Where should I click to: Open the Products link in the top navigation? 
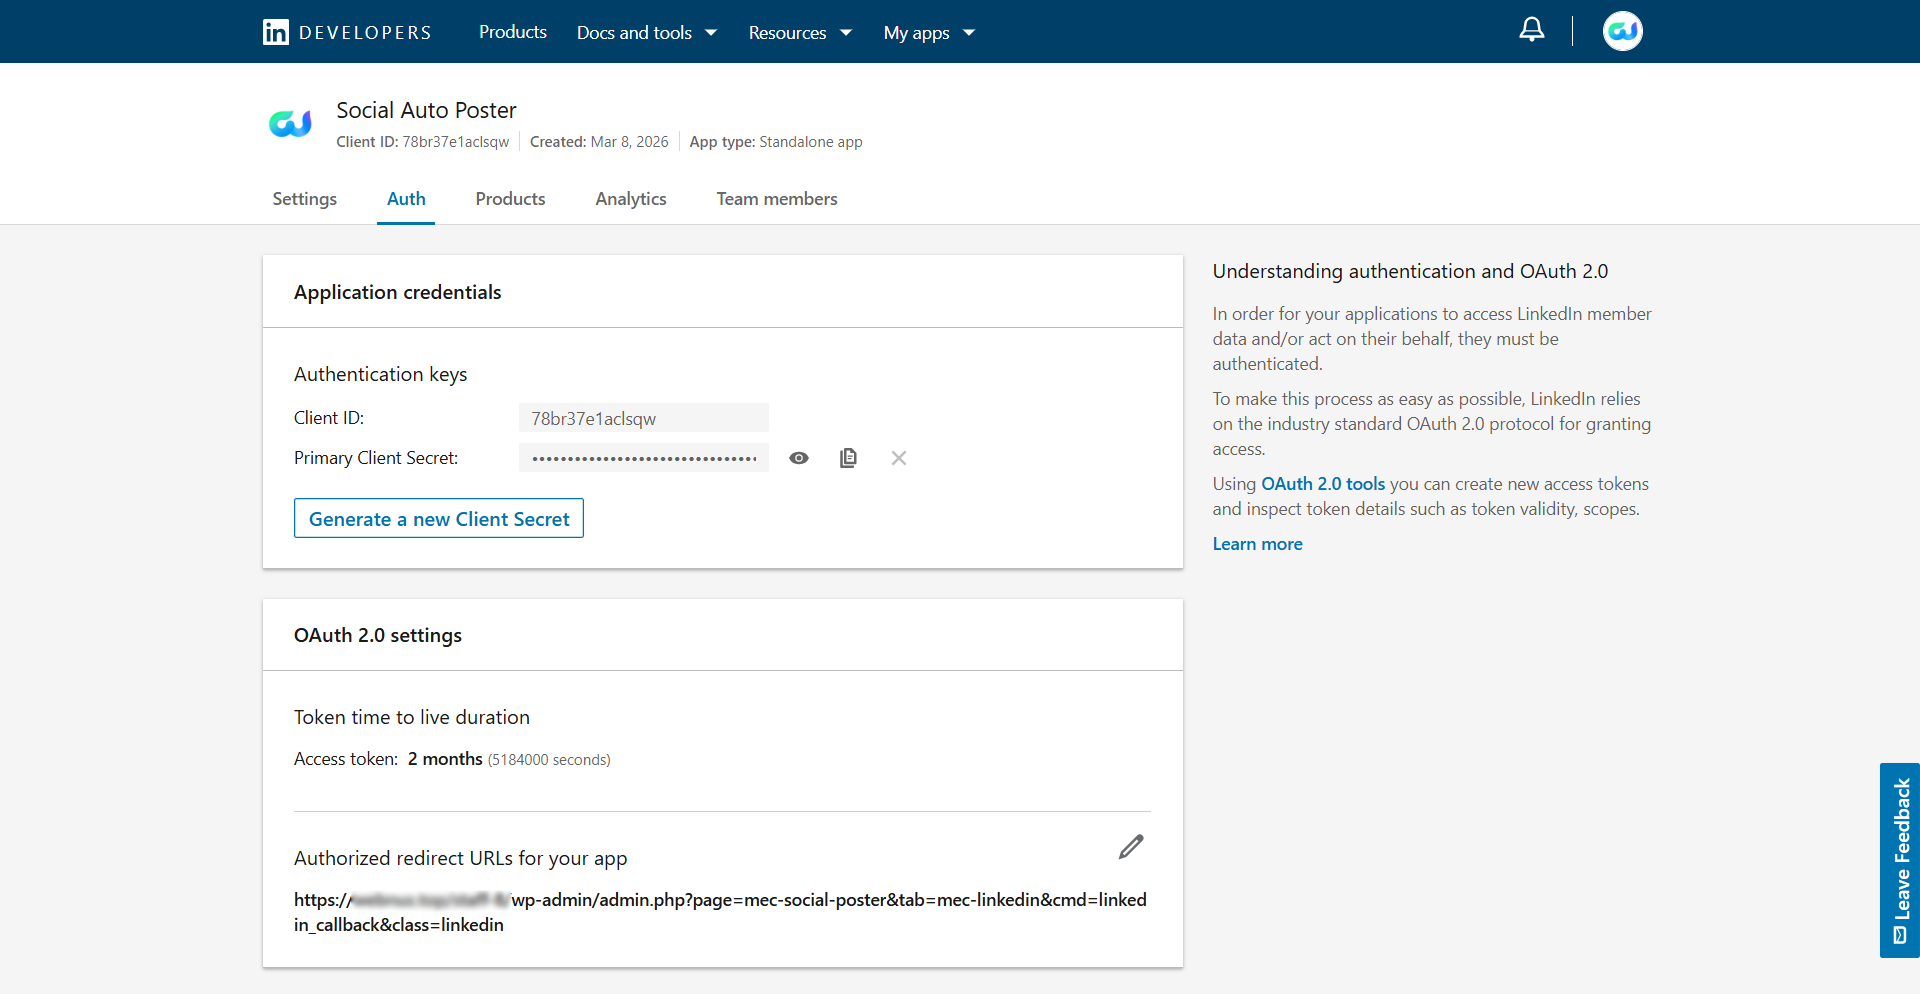pyautogui.click(x=512, y=32)
